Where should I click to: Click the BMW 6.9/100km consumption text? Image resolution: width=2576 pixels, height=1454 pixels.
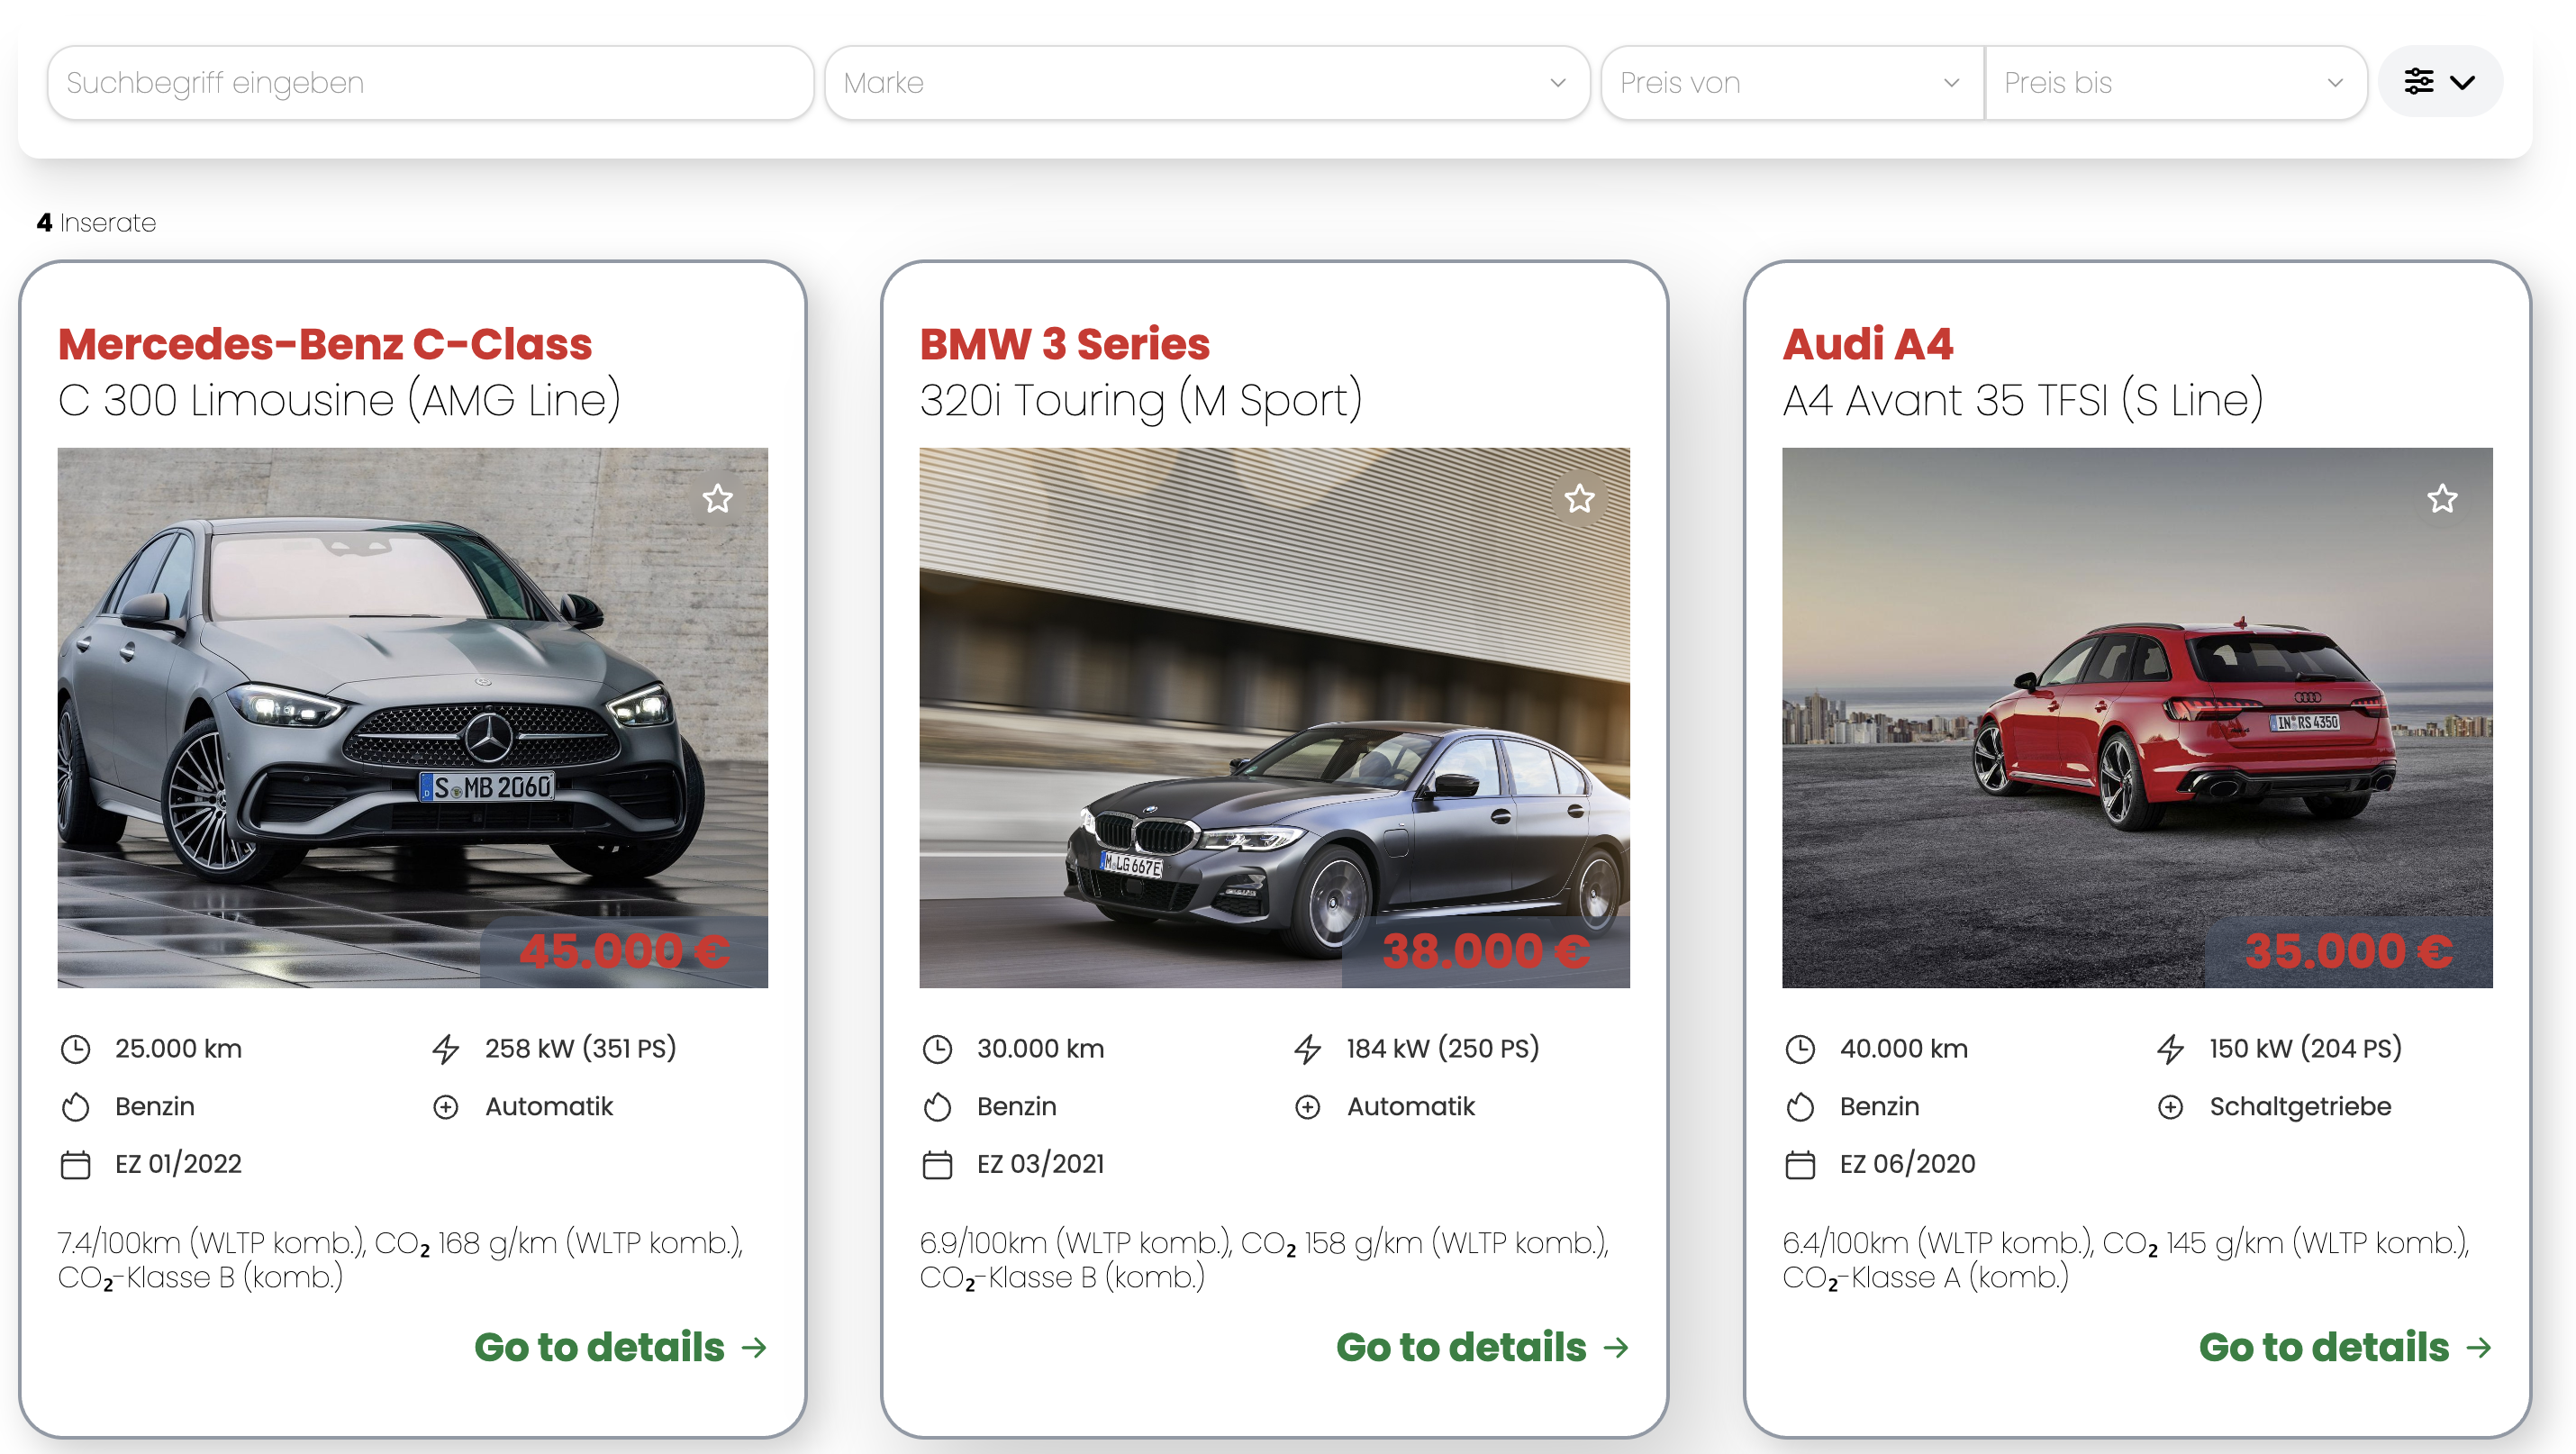pos(1264,1260)
